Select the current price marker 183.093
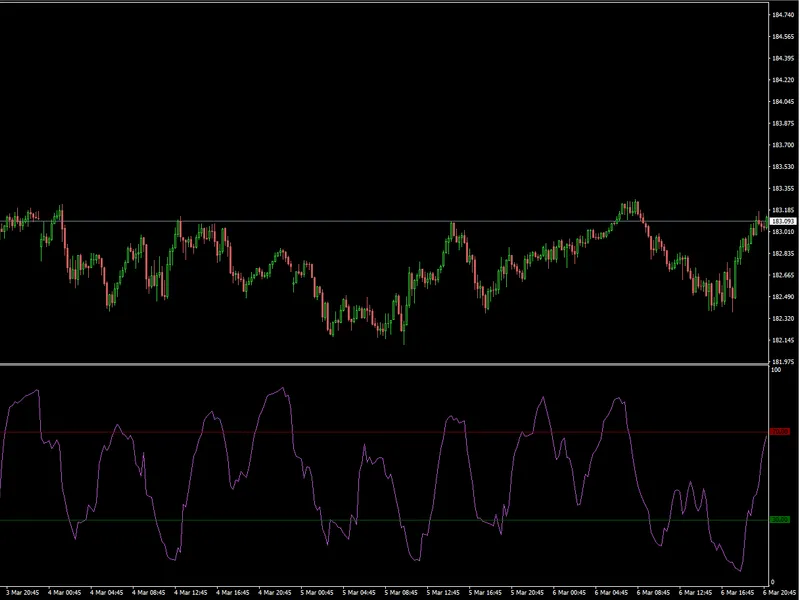This screenshot has height=600, width=800. (783, 221)
